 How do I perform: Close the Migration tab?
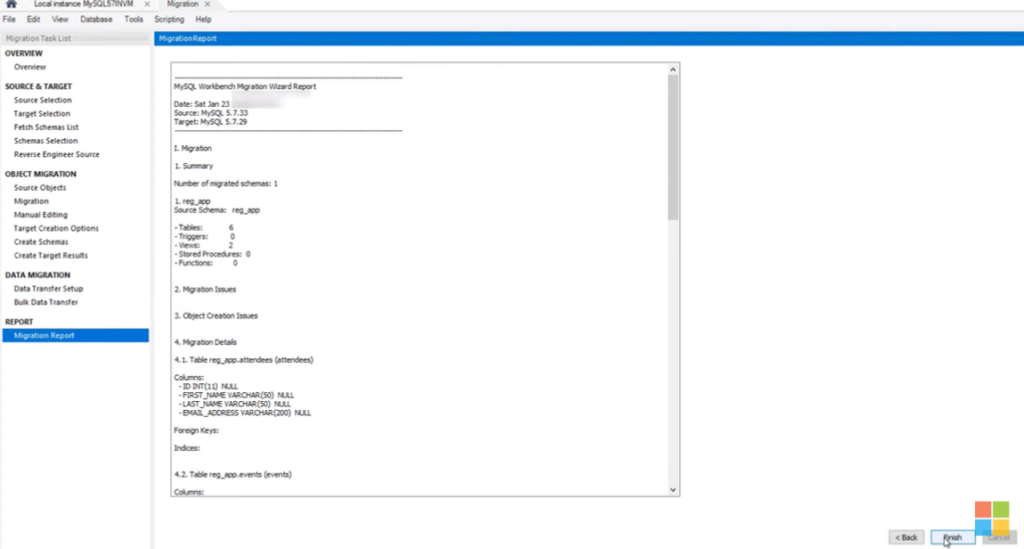tap(208, 4)
